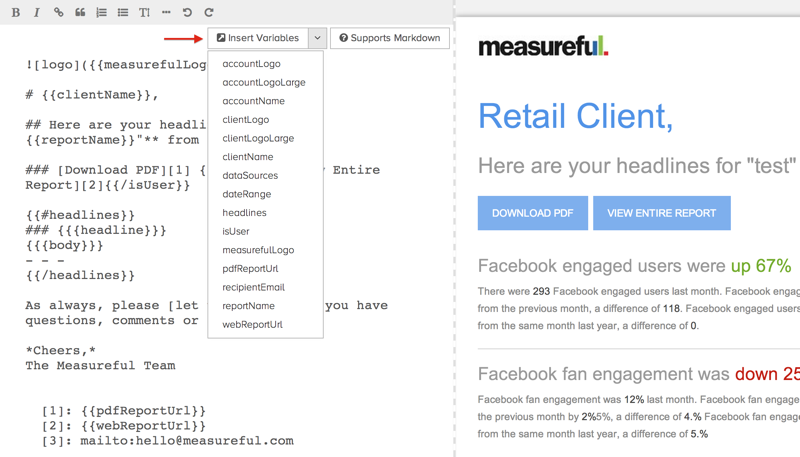
Task: Click the heading text size icon
Action: point(144,13)
